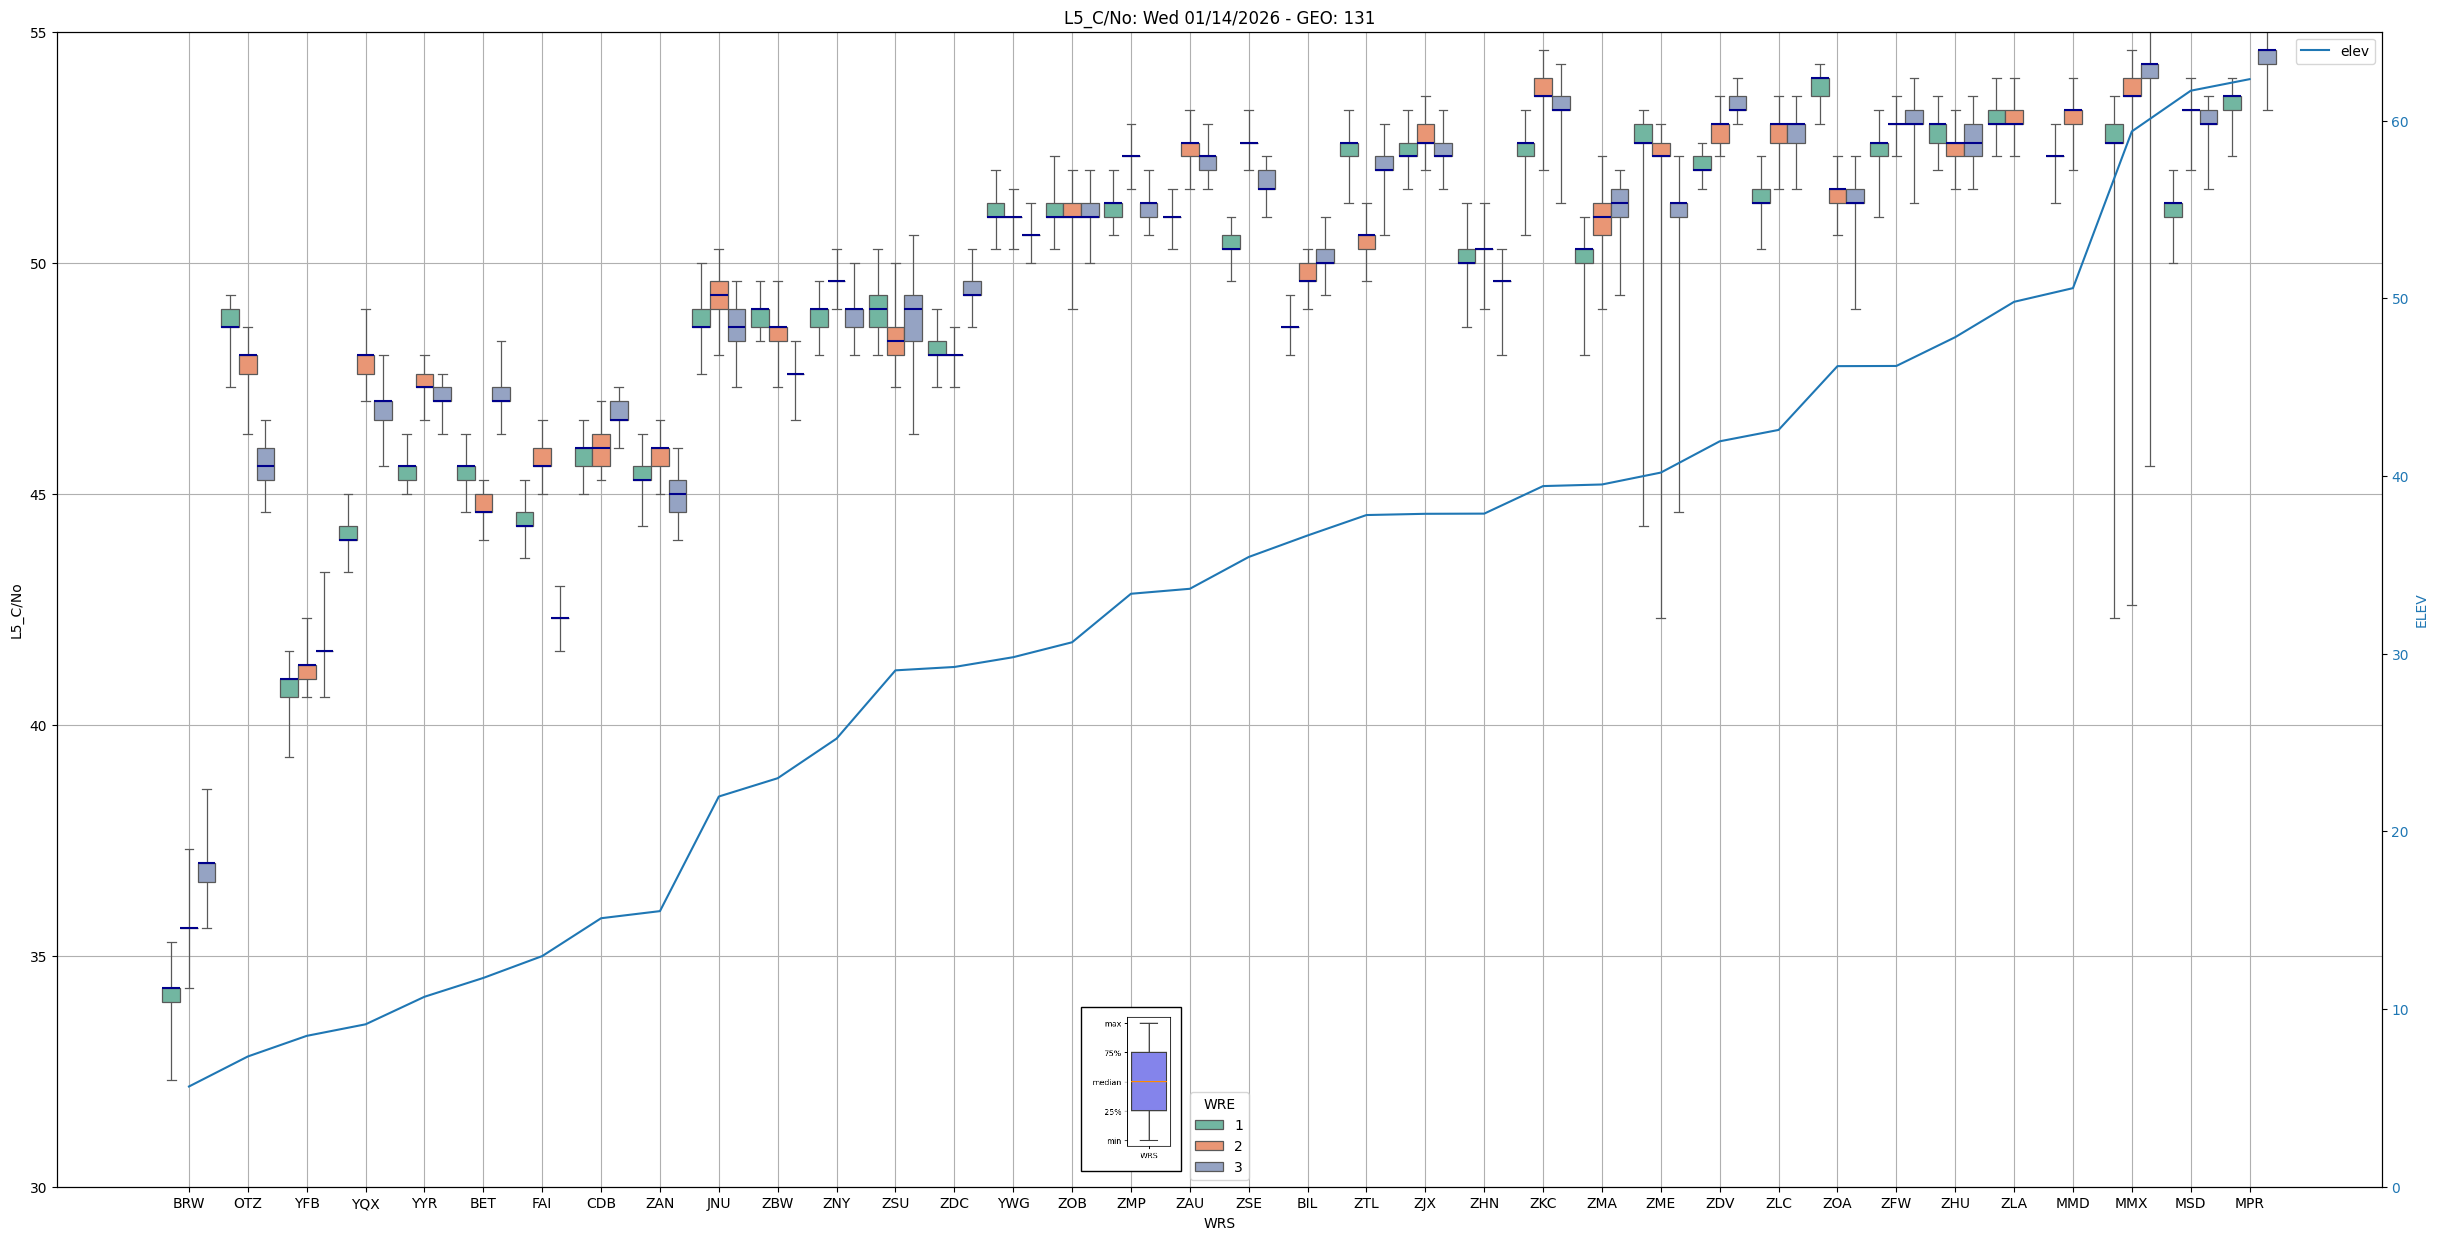Click the 60 tick on right elevation axis
This screenshot has height=1240, width=2438.
[2399, 122]
